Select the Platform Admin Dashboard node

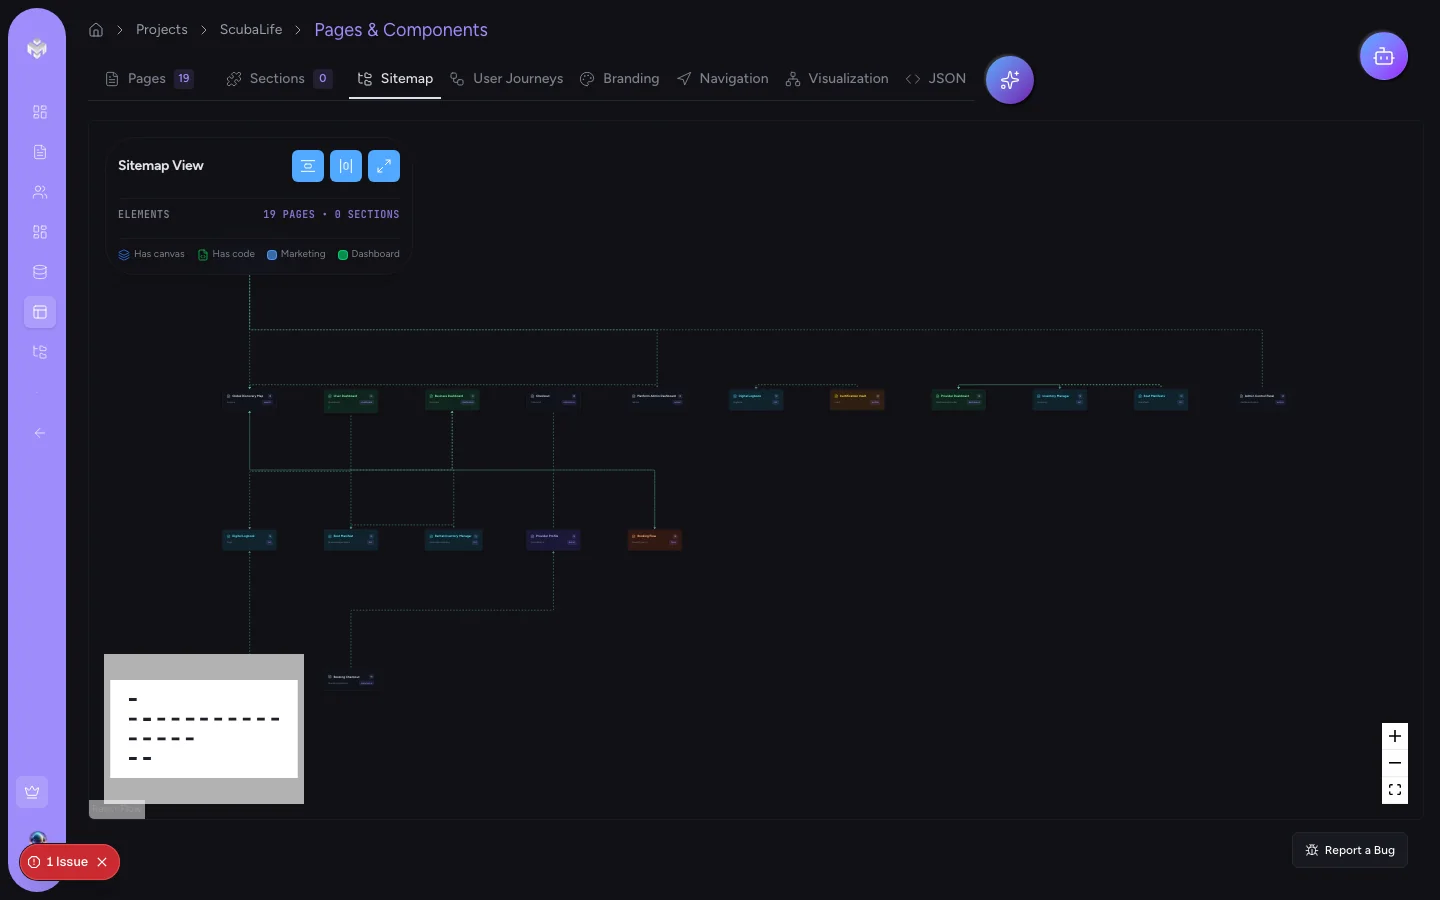(657, 399)
